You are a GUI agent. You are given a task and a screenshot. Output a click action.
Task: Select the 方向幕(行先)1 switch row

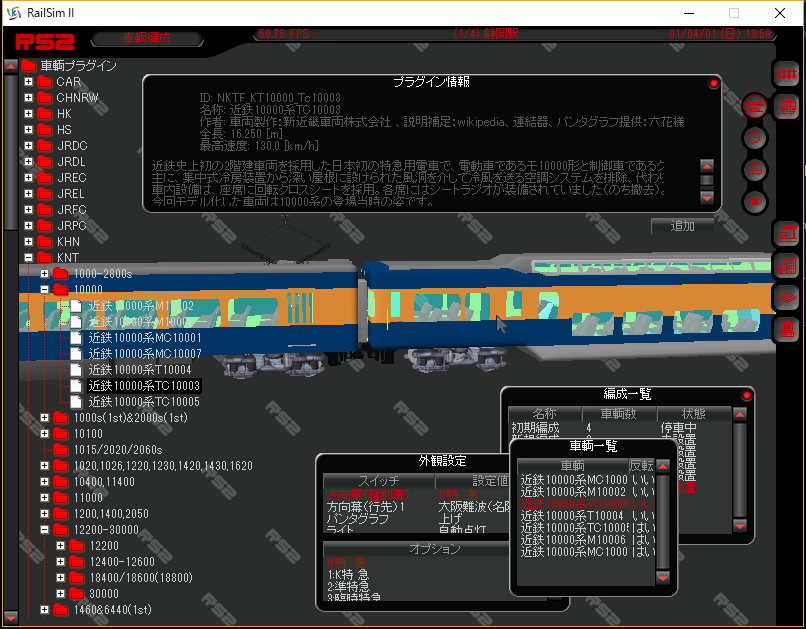pos(419,507)
